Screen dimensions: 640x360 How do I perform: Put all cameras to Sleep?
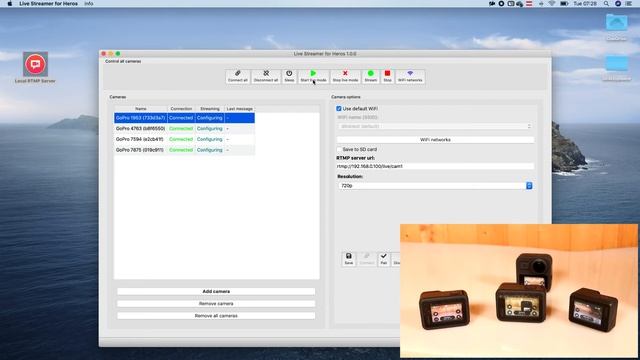[x=289, y=76]
